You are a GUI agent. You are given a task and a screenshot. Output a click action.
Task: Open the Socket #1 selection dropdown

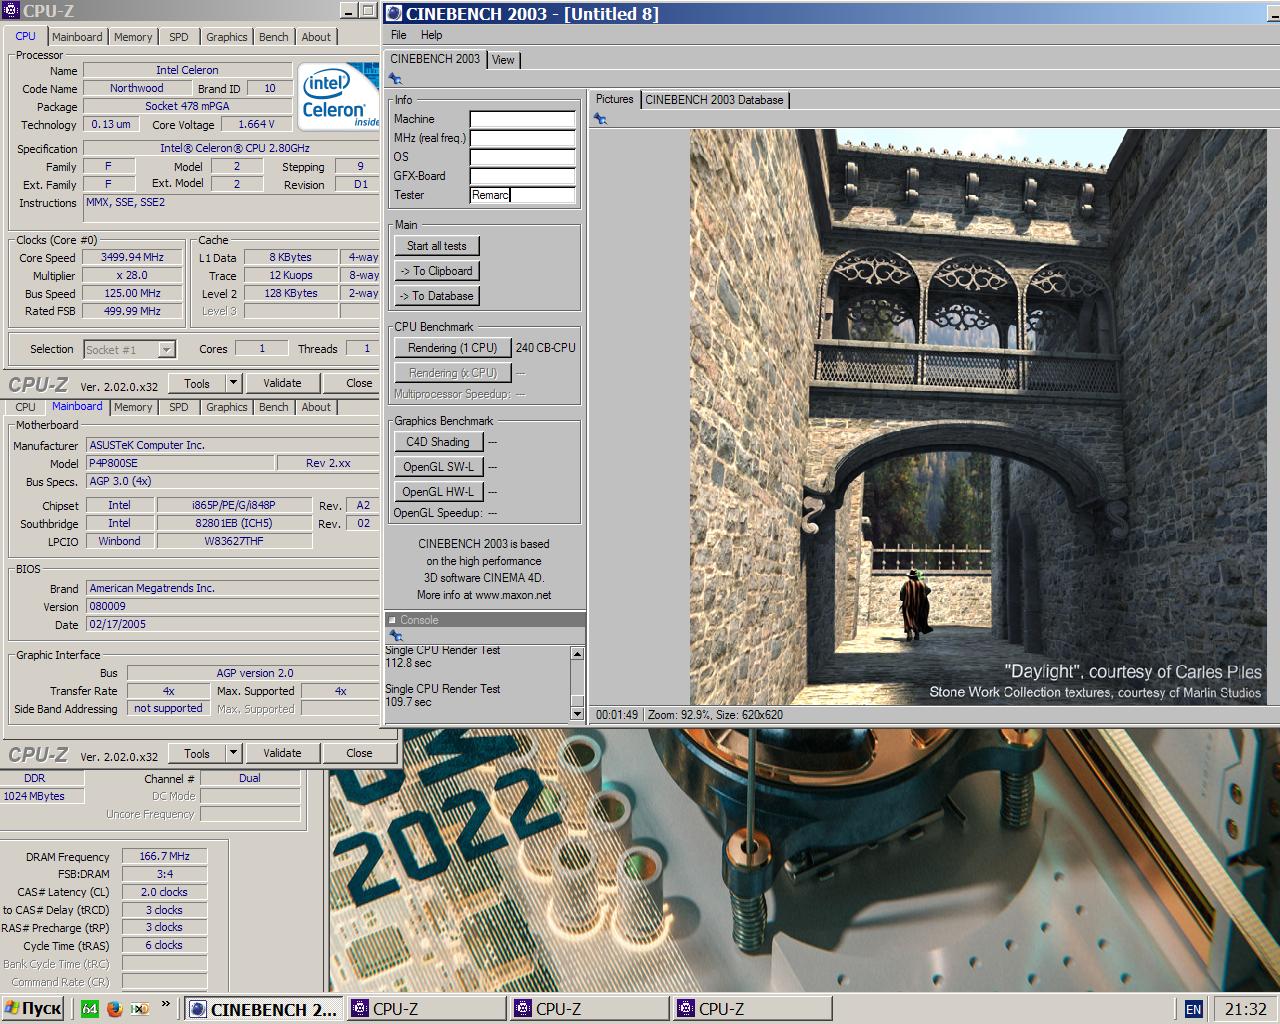[167, 349]
